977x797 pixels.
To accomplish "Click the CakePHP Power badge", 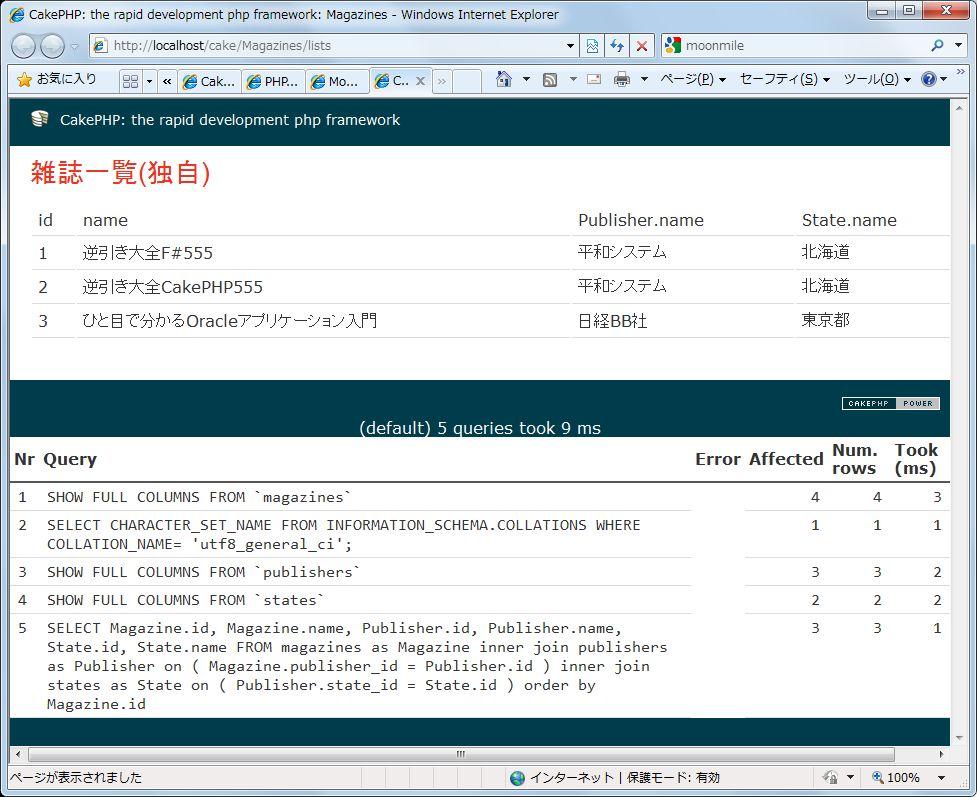I will pos(890,403).
